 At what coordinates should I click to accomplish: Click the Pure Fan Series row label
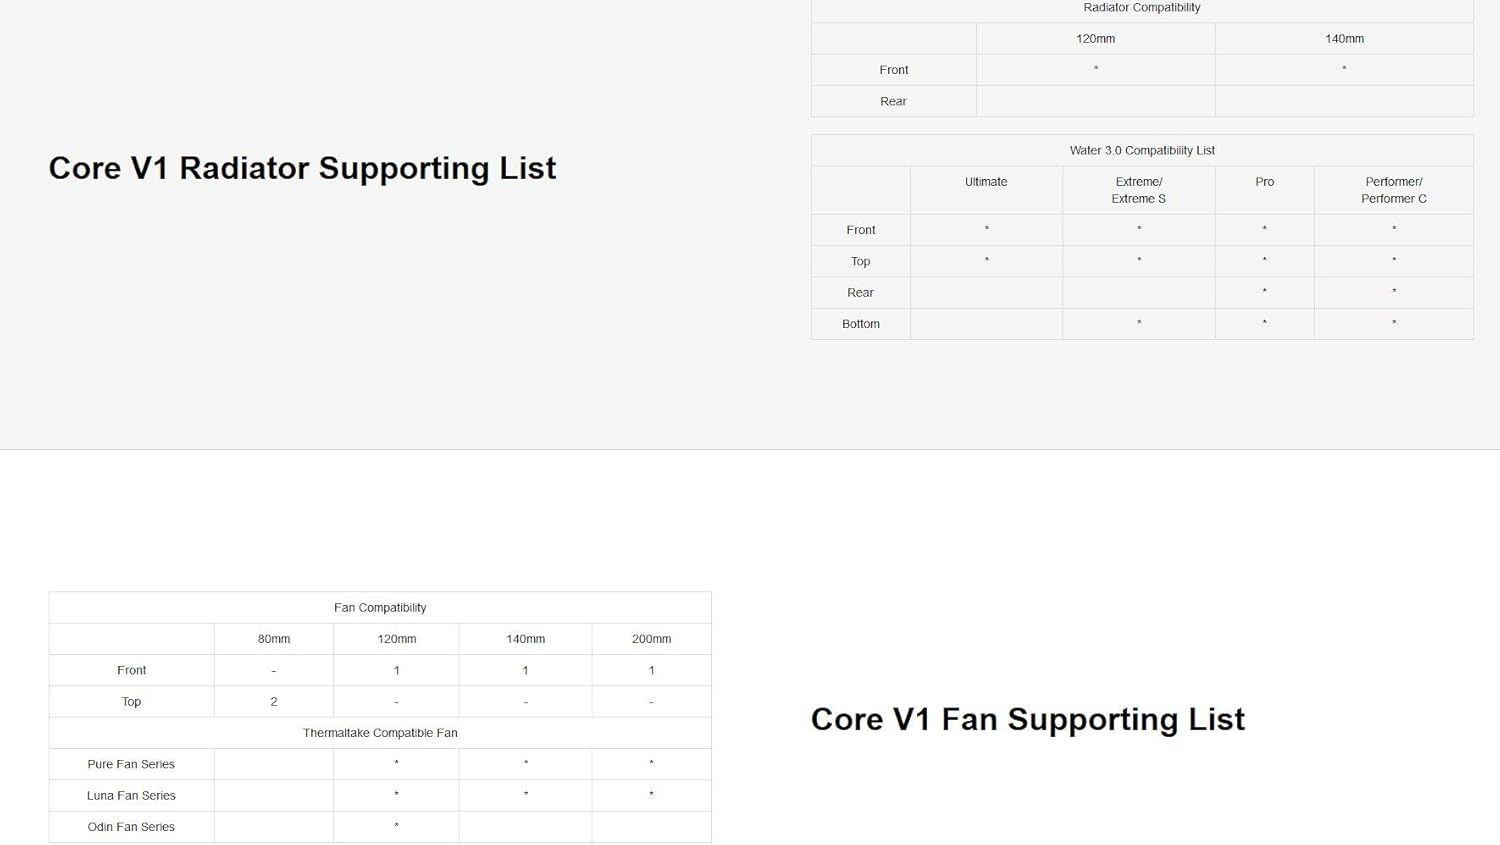click(131, 764)
